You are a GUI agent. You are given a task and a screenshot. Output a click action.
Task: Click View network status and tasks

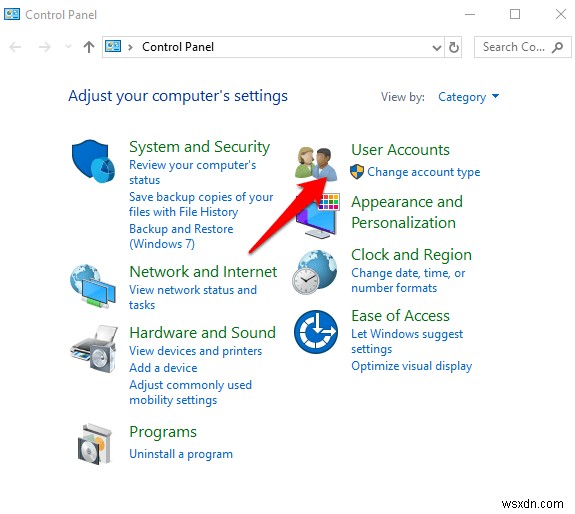[193, 297]
